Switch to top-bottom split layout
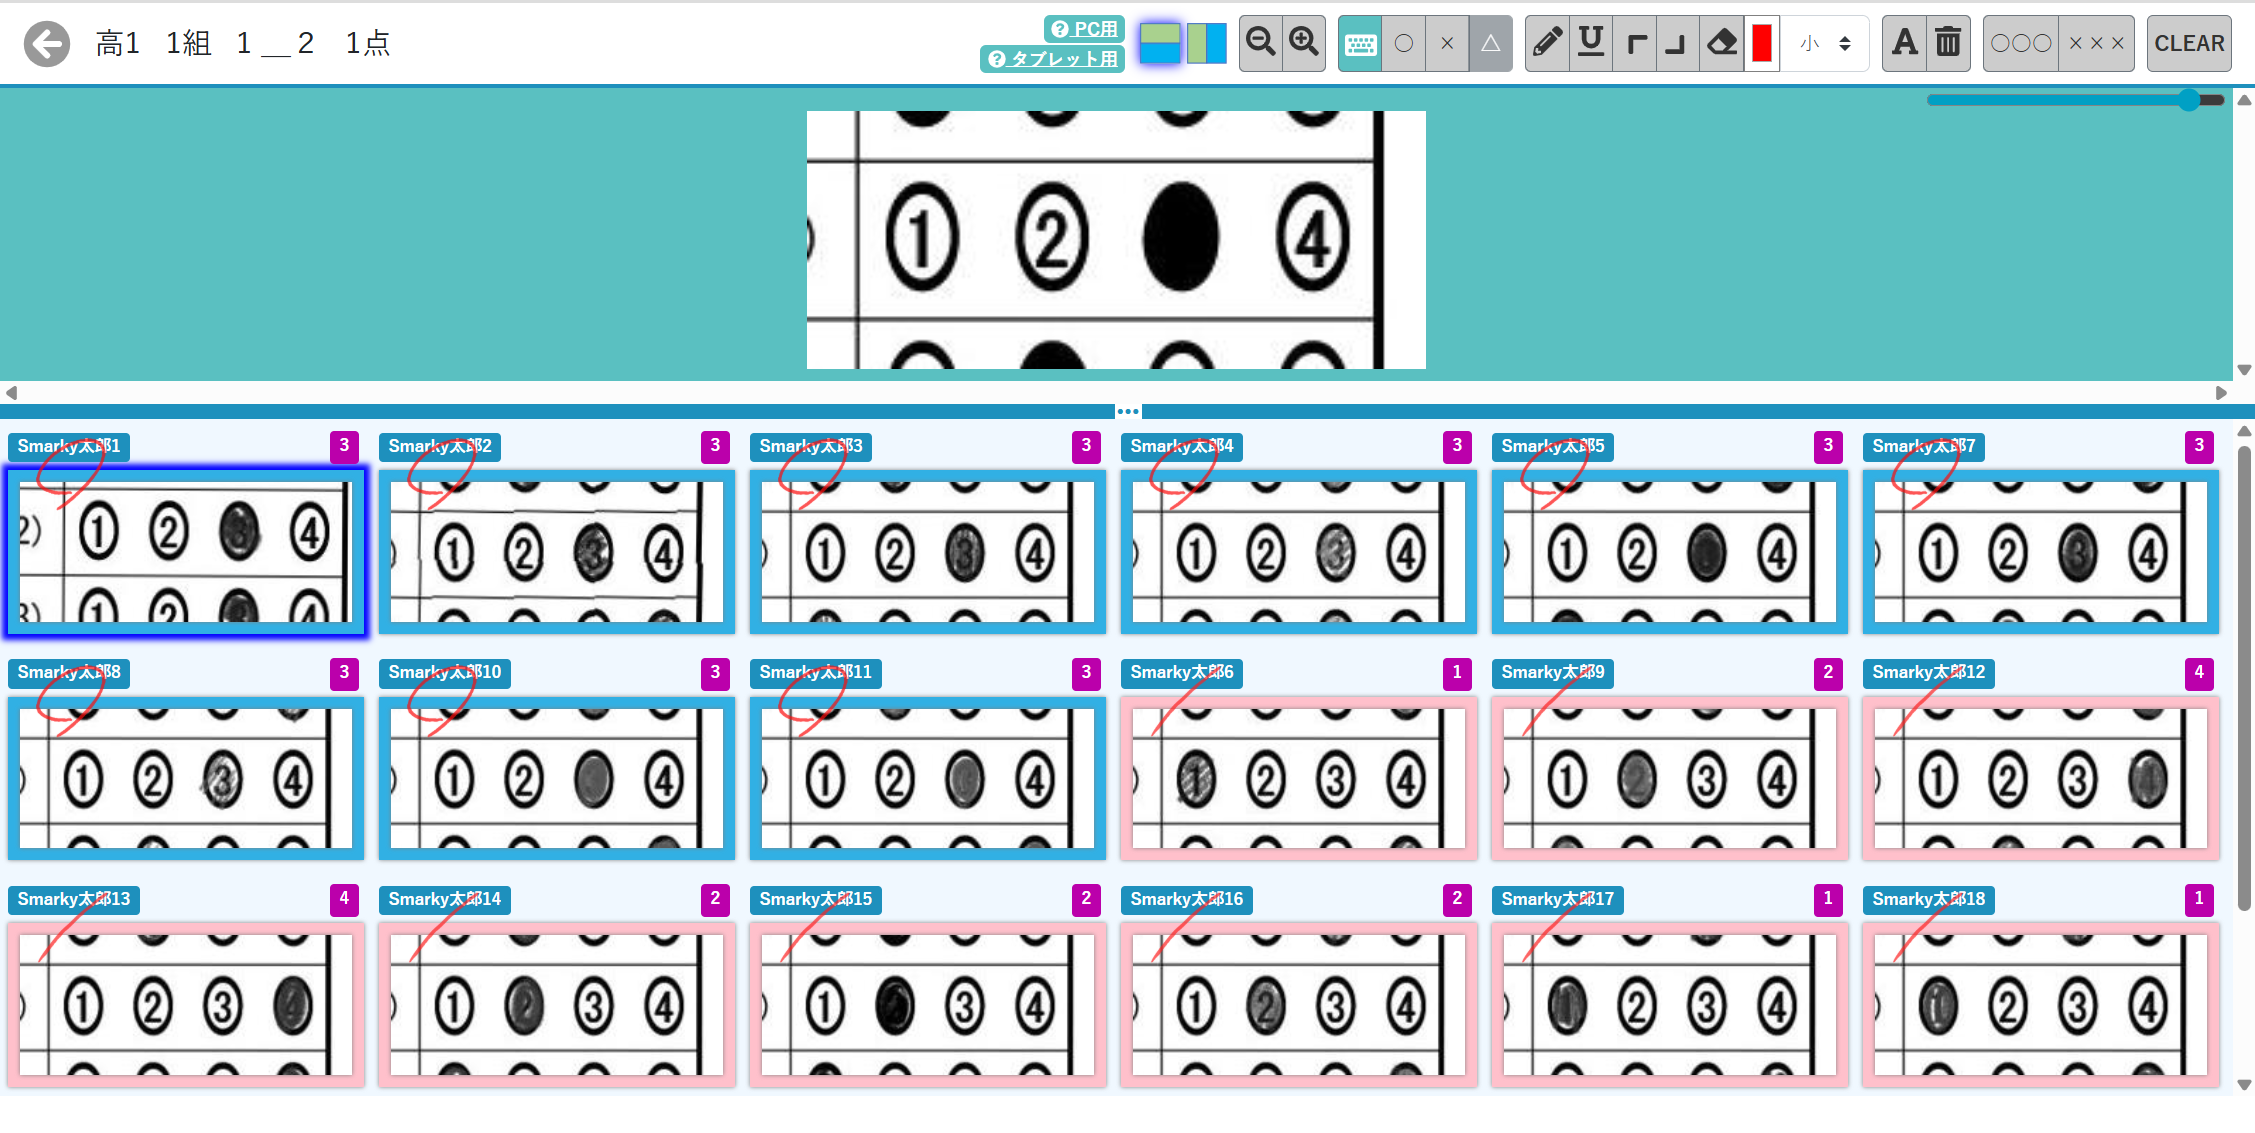 pos(1160,43)
